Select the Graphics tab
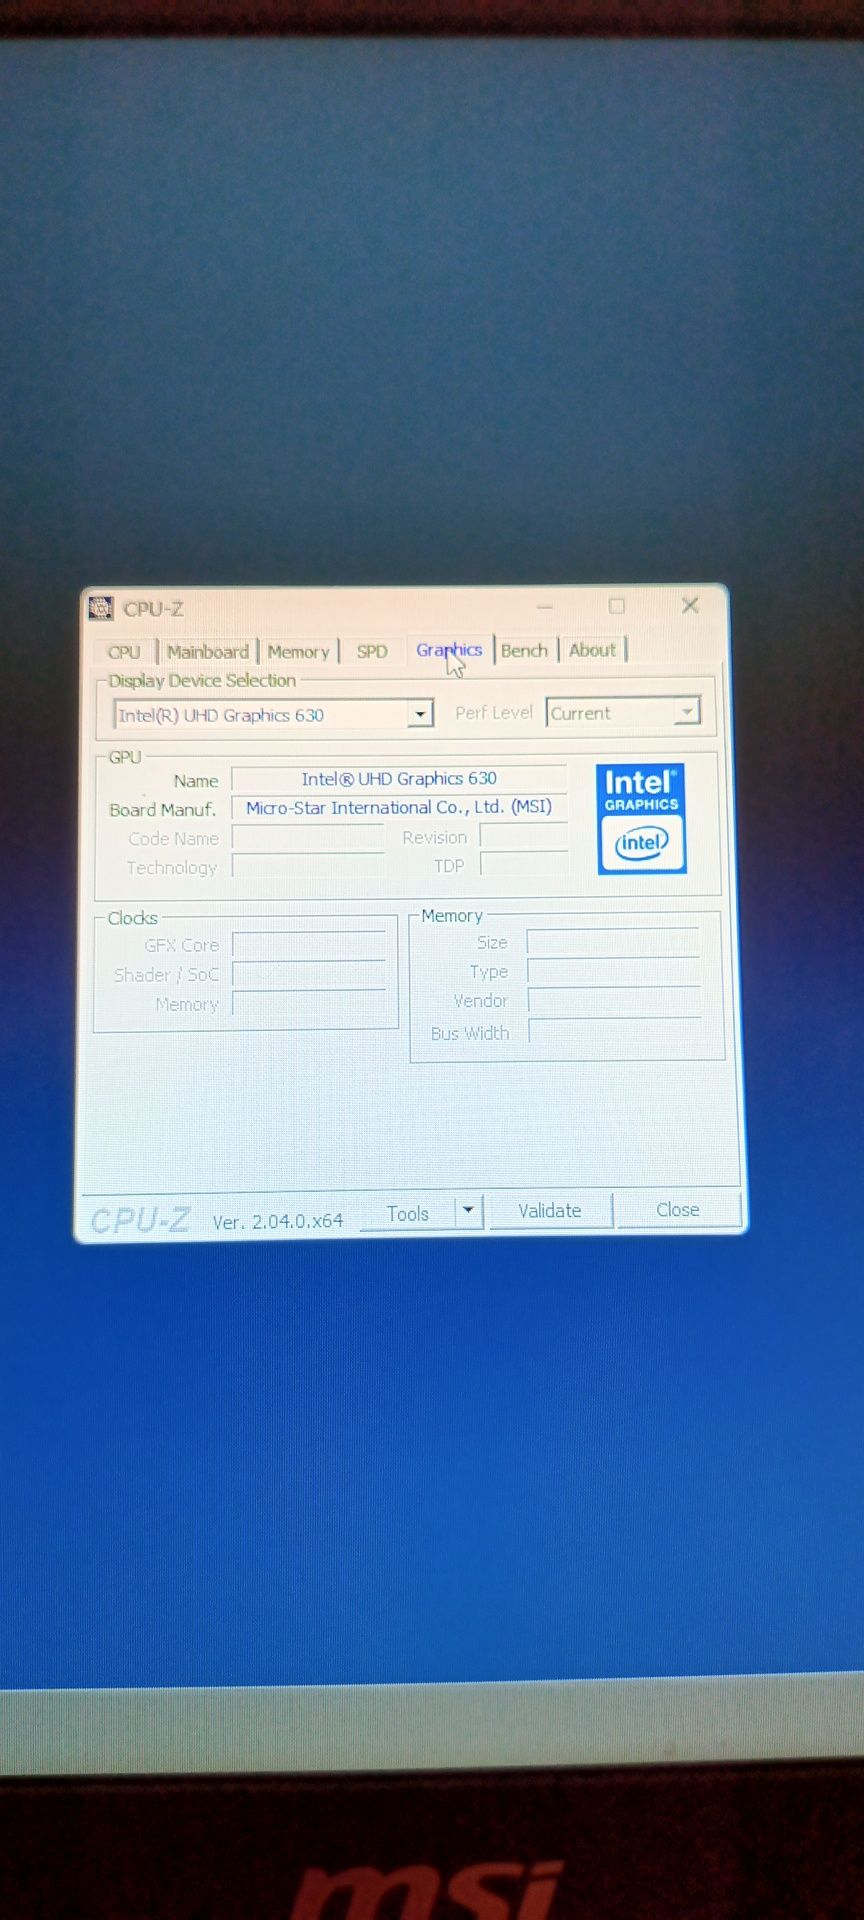This screenshot has height=1920, width=864. (x=449, y=650)
